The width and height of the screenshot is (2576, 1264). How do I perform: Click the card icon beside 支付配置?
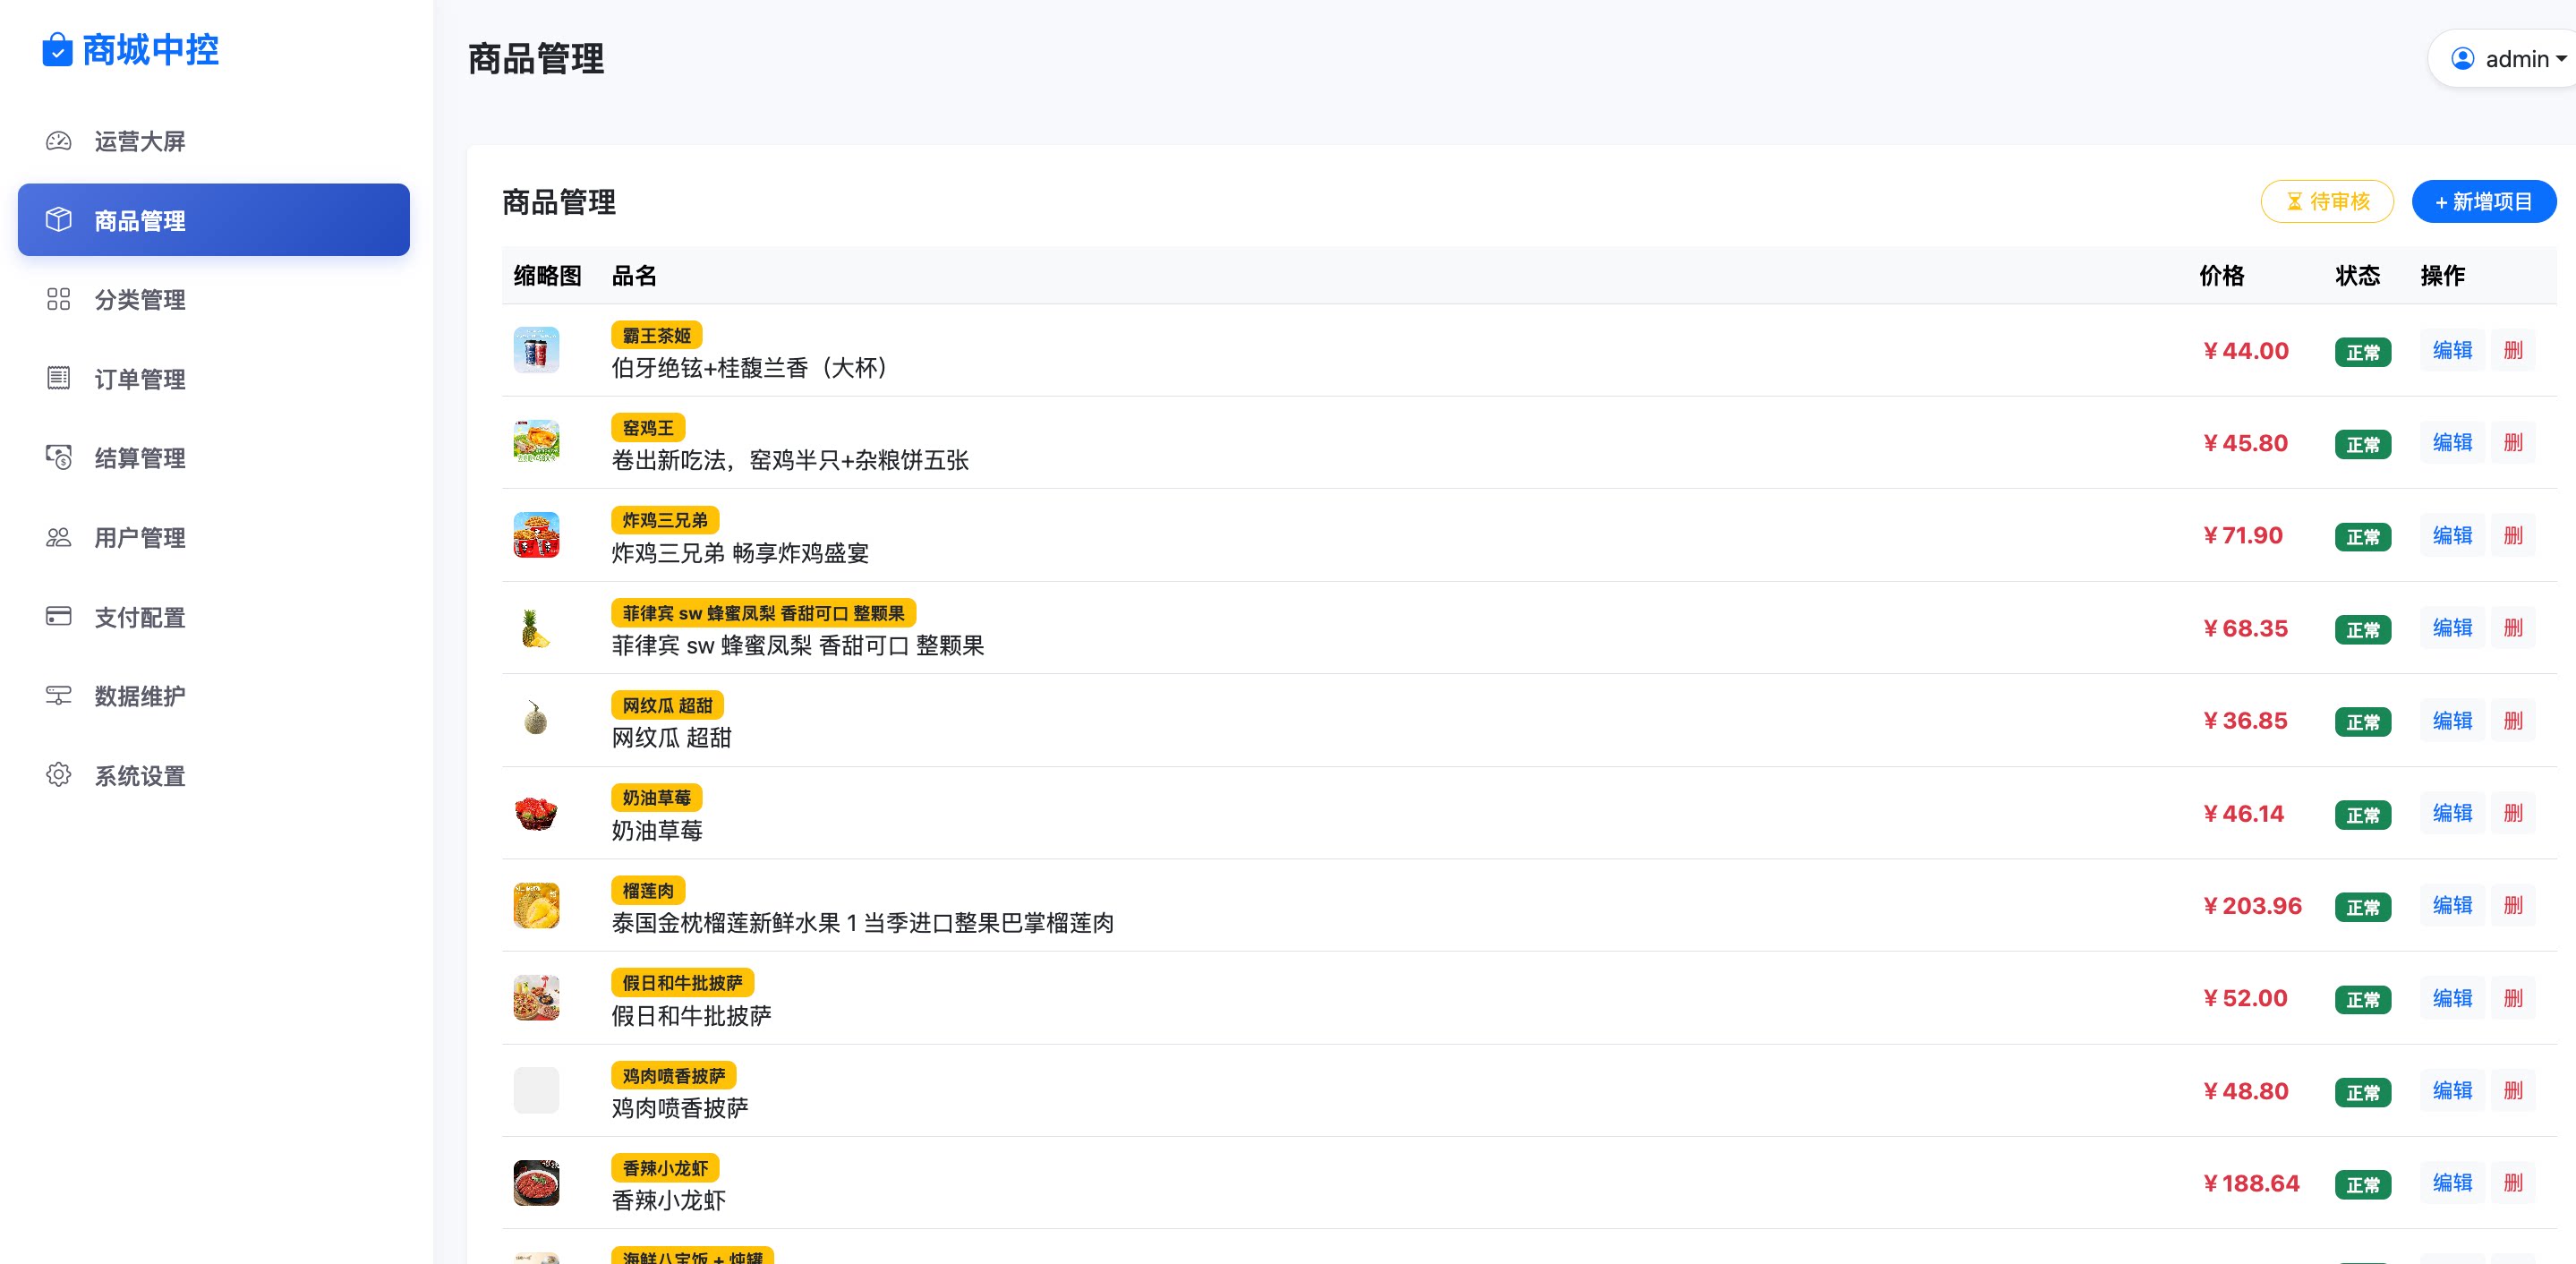(x=59, y=616)
